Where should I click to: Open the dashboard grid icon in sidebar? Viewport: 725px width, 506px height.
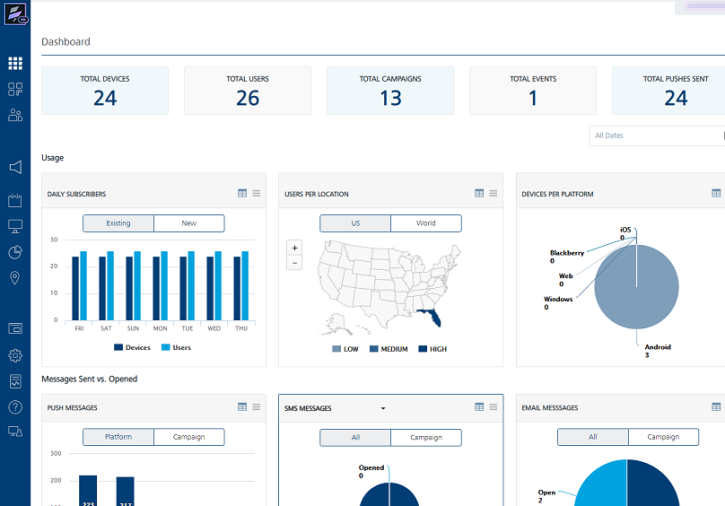(15, 63)
